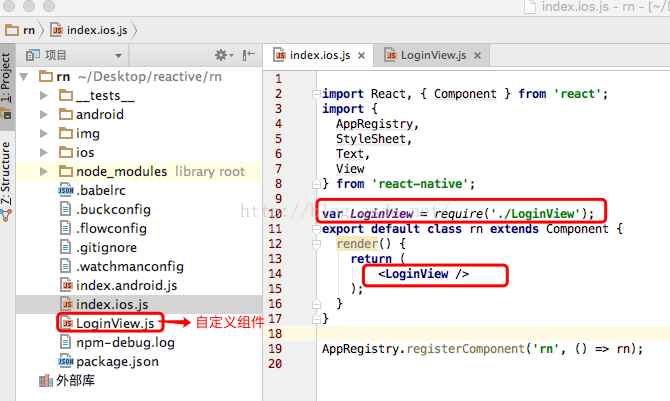
Task: Select index.ios.js in project tree
Action: (112, 304)
